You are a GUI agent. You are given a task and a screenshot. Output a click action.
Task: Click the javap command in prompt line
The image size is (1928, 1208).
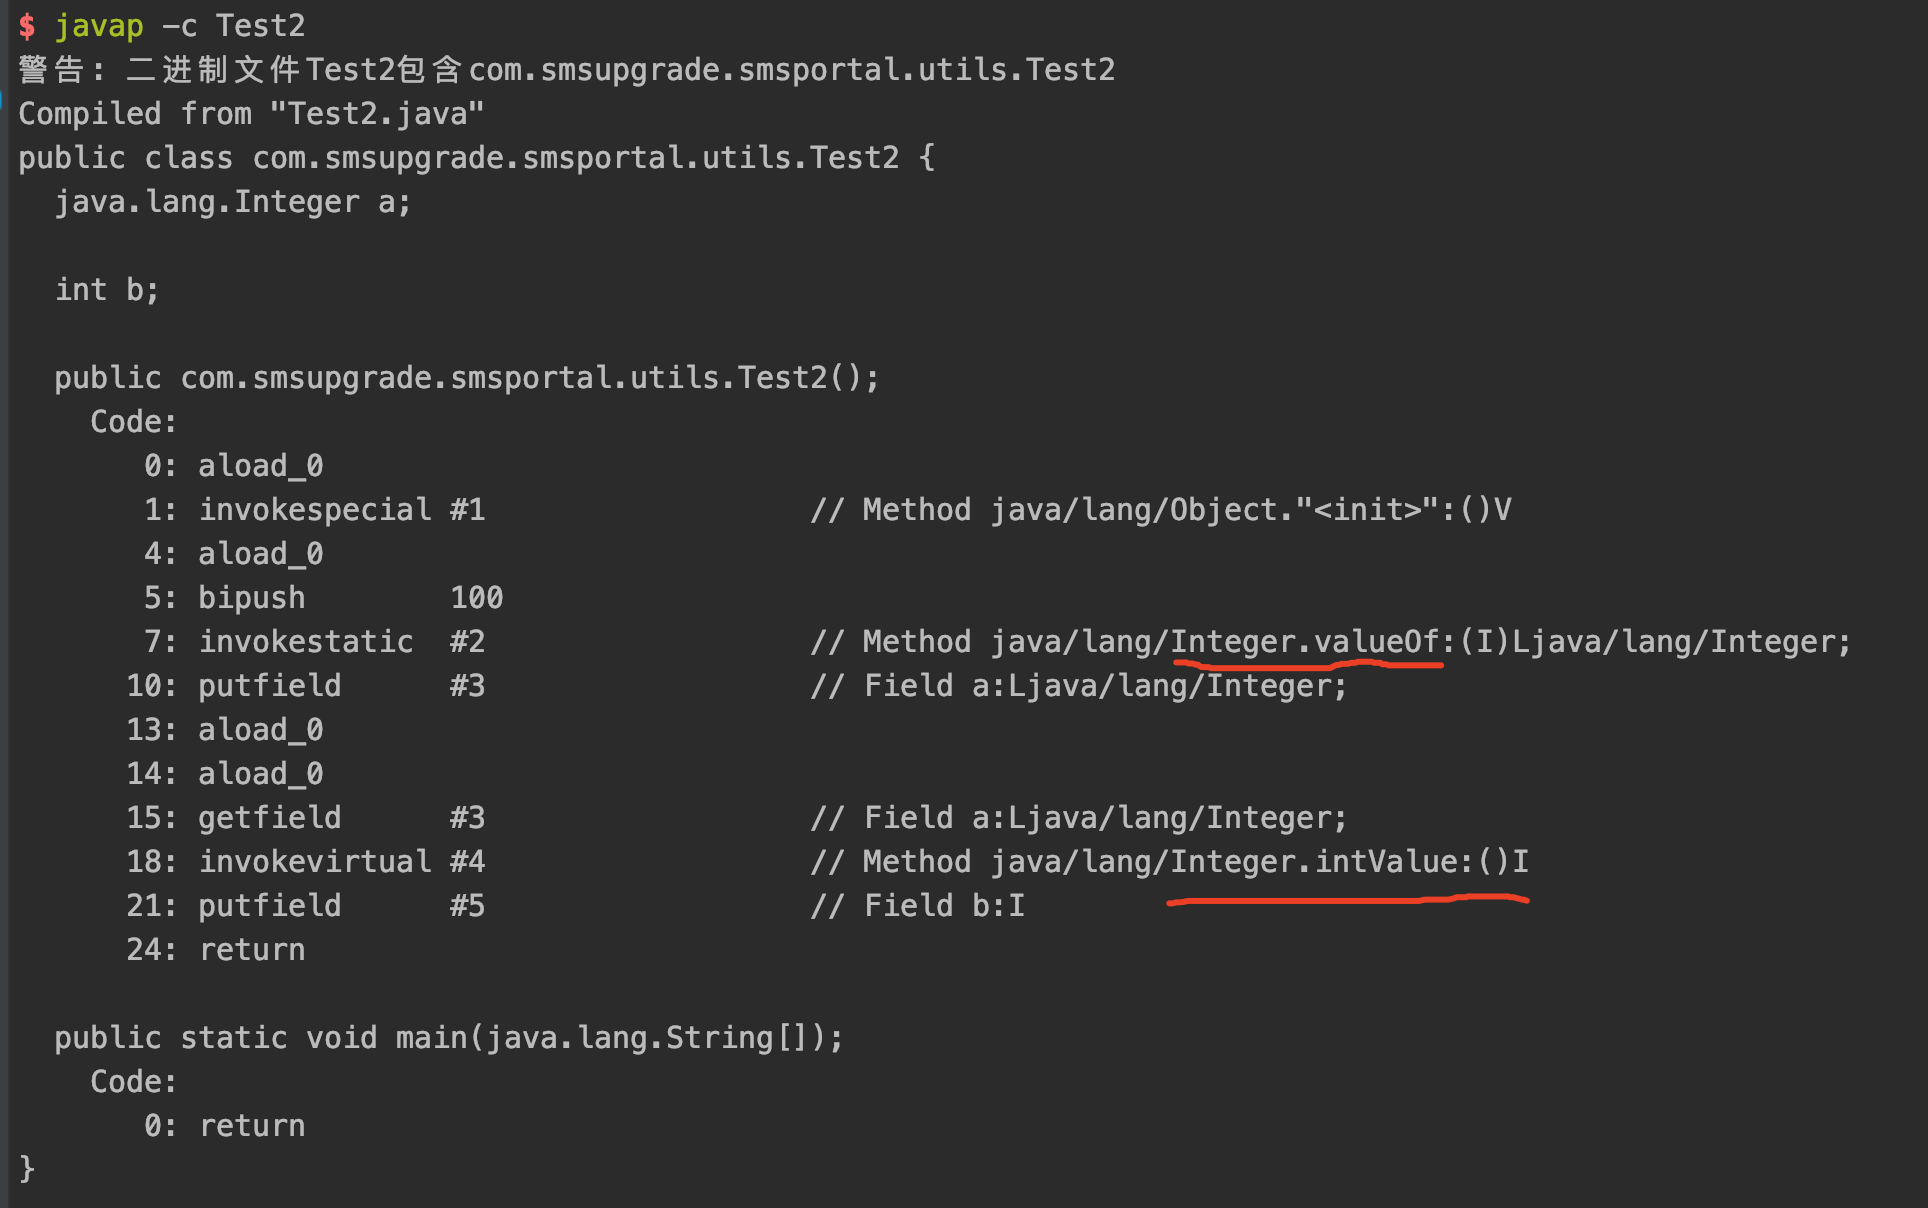[x=99, y=26]
